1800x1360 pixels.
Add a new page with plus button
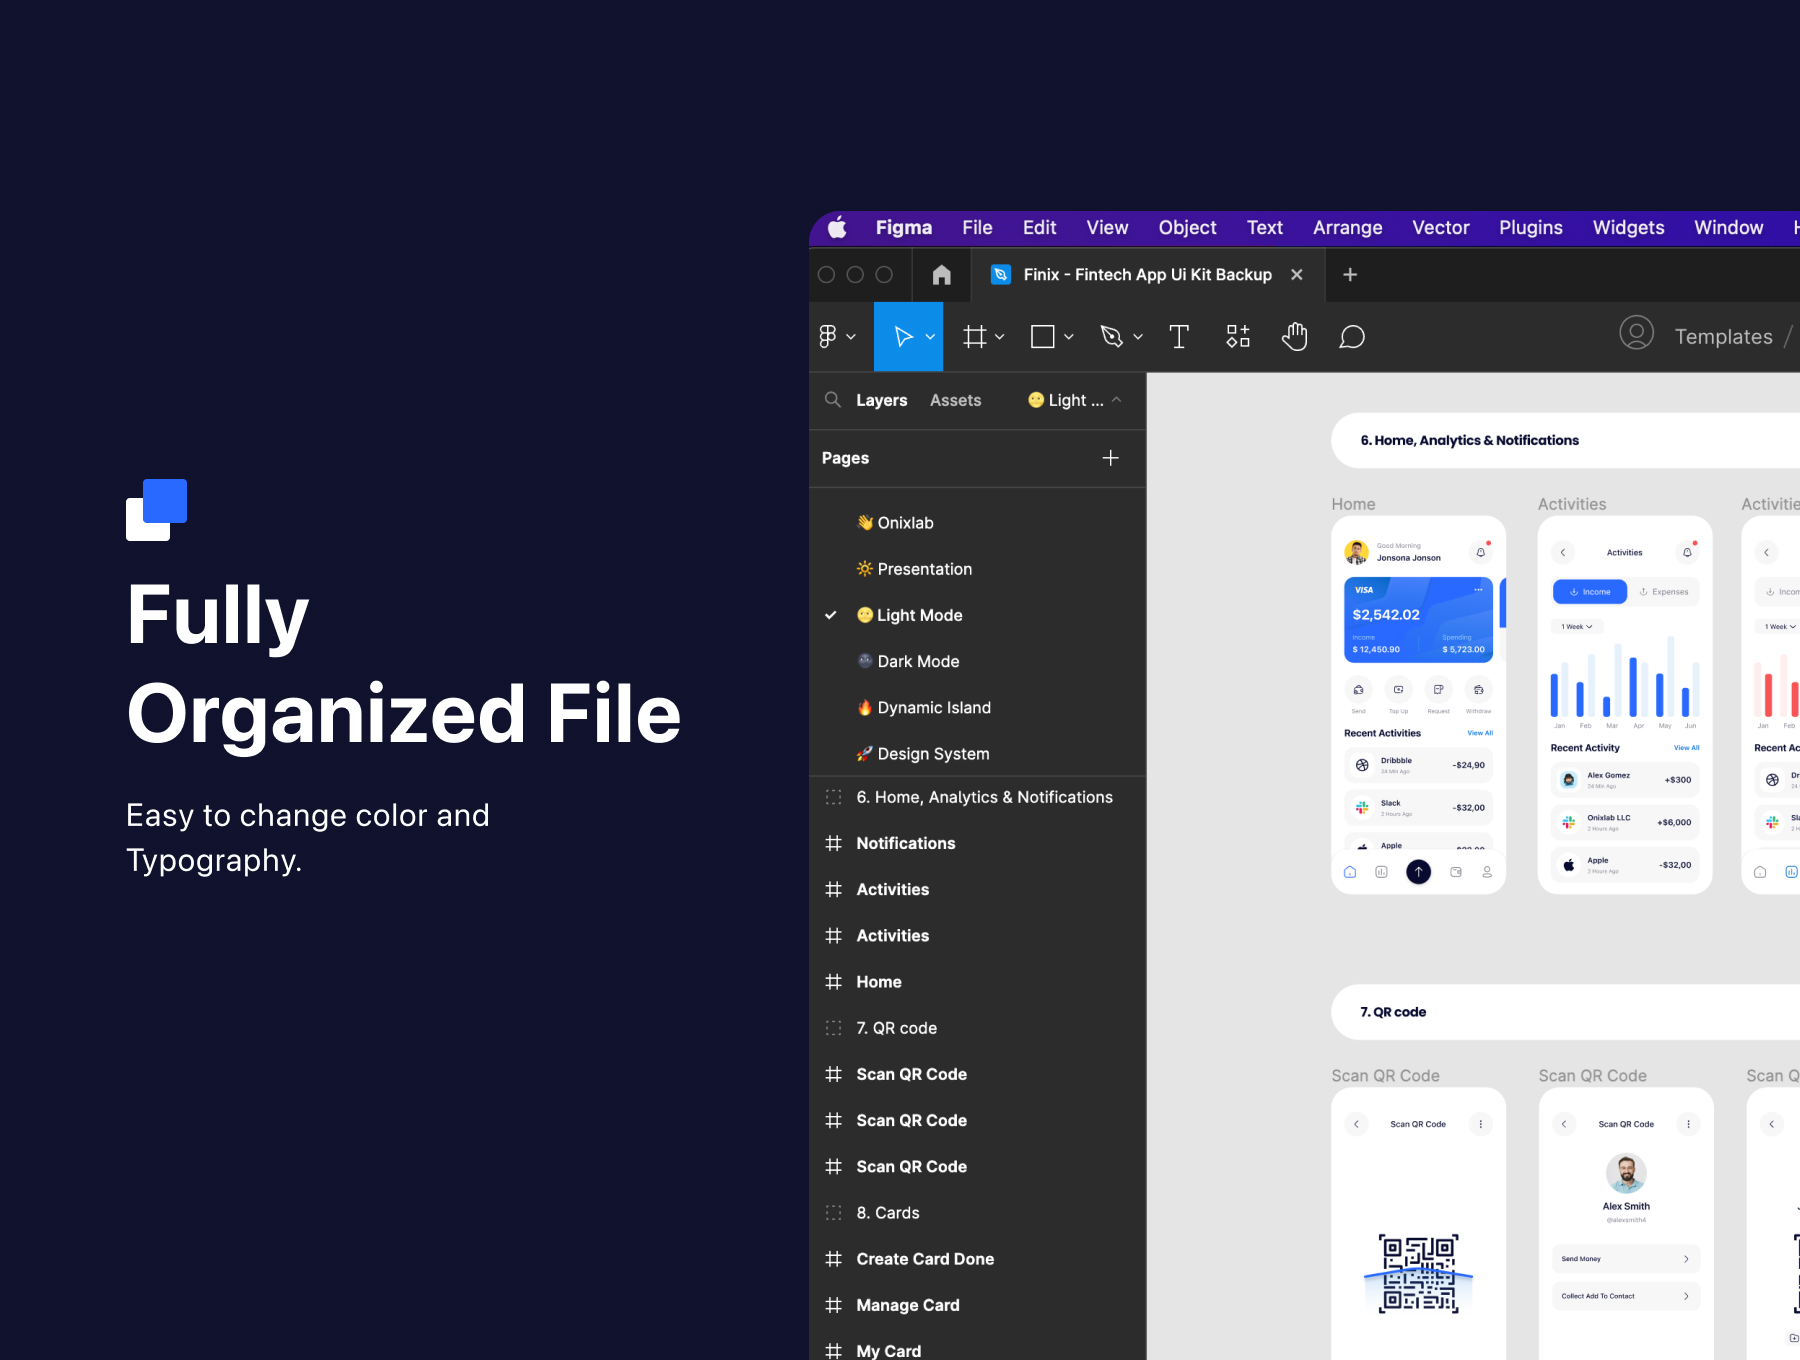coord(1110,458)
